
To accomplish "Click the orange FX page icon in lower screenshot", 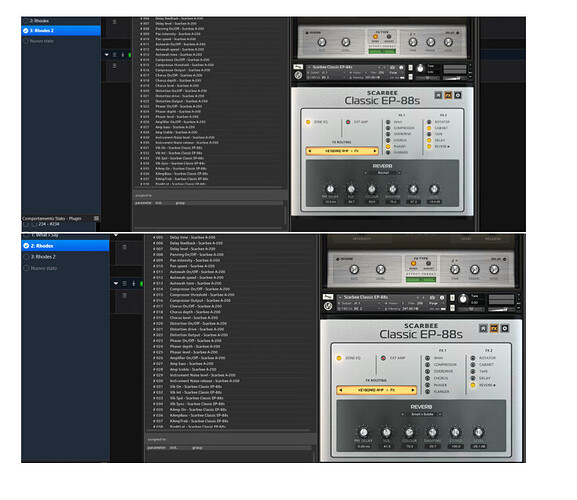I will (494, 328).
